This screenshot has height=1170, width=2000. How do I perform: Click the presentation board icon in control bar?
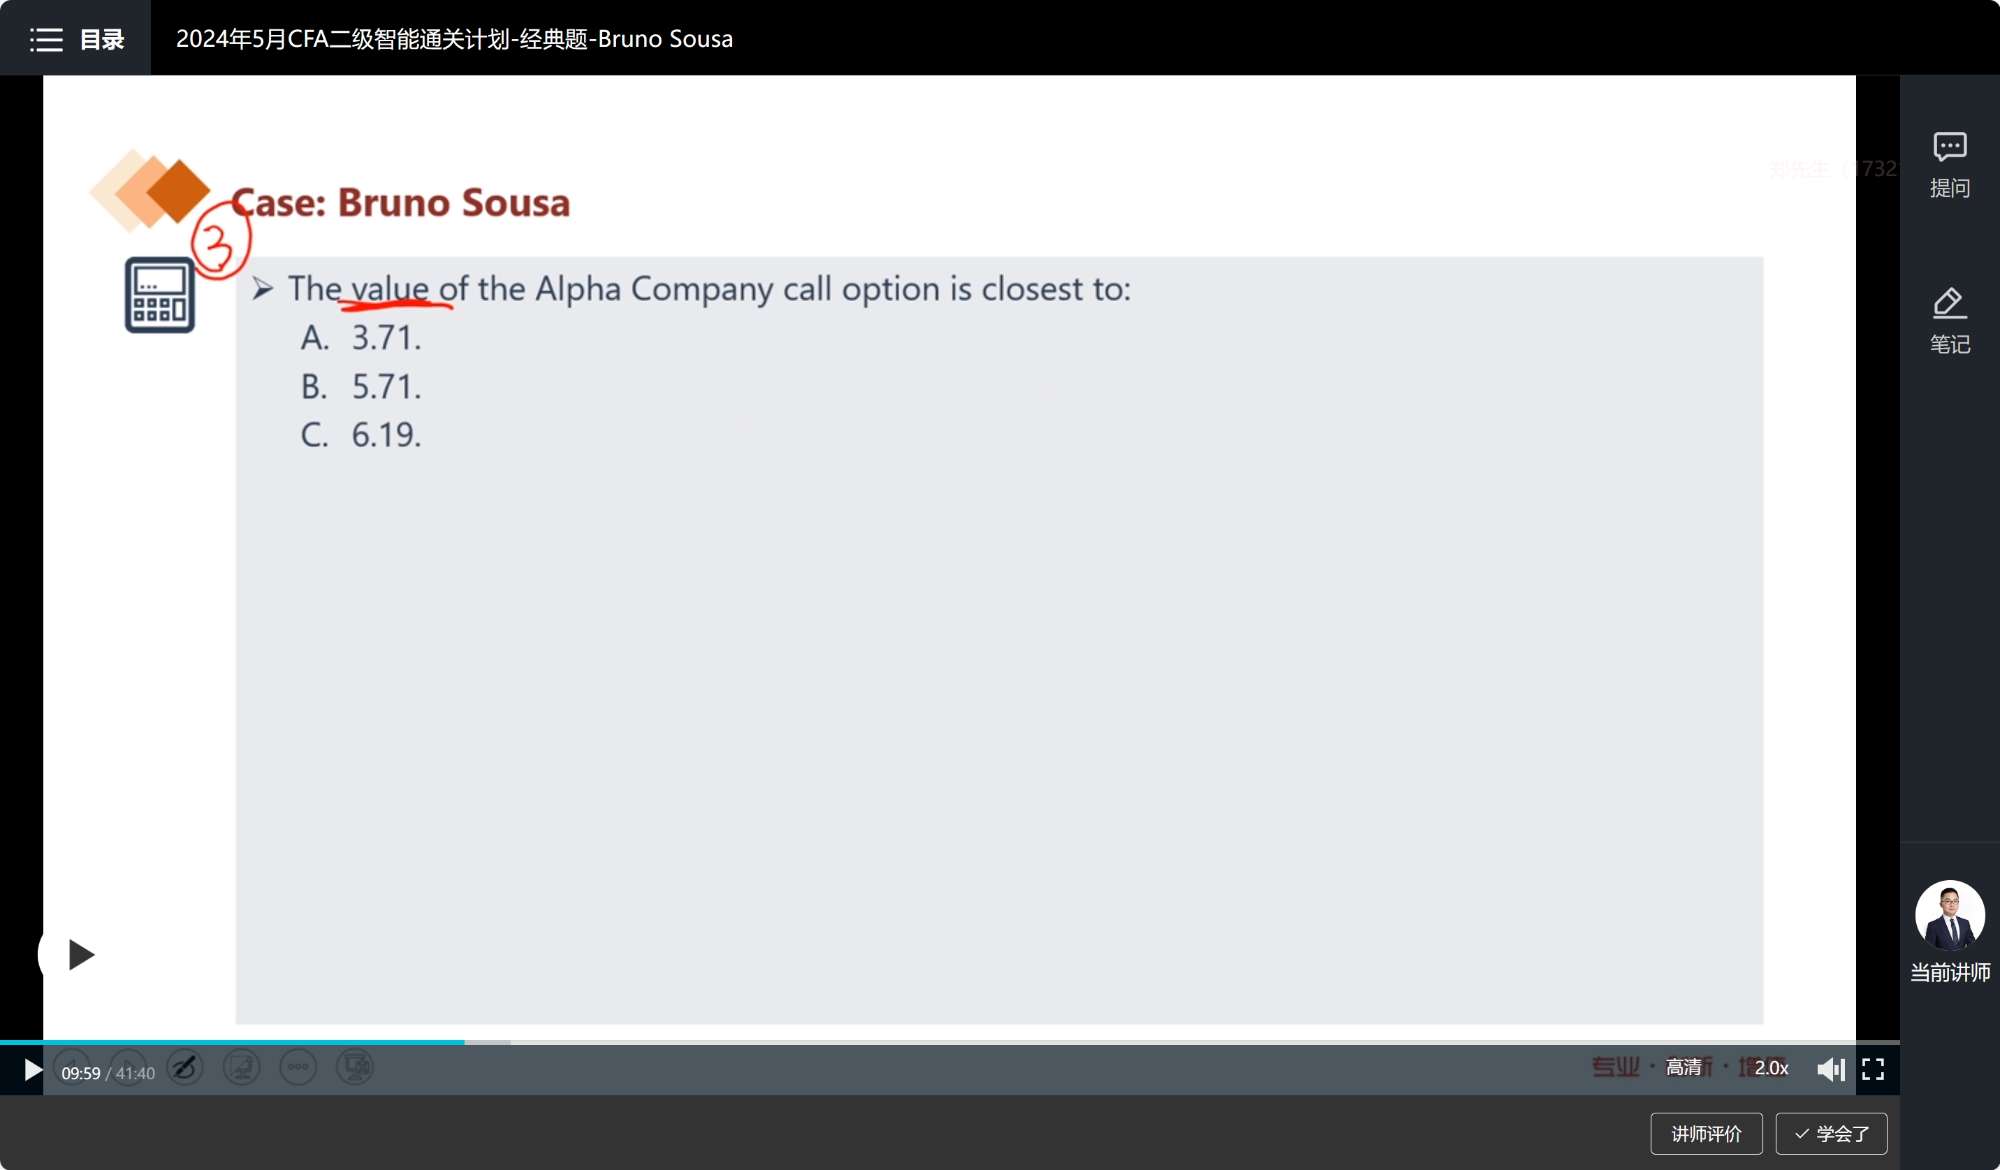[x=241, y=1068]
